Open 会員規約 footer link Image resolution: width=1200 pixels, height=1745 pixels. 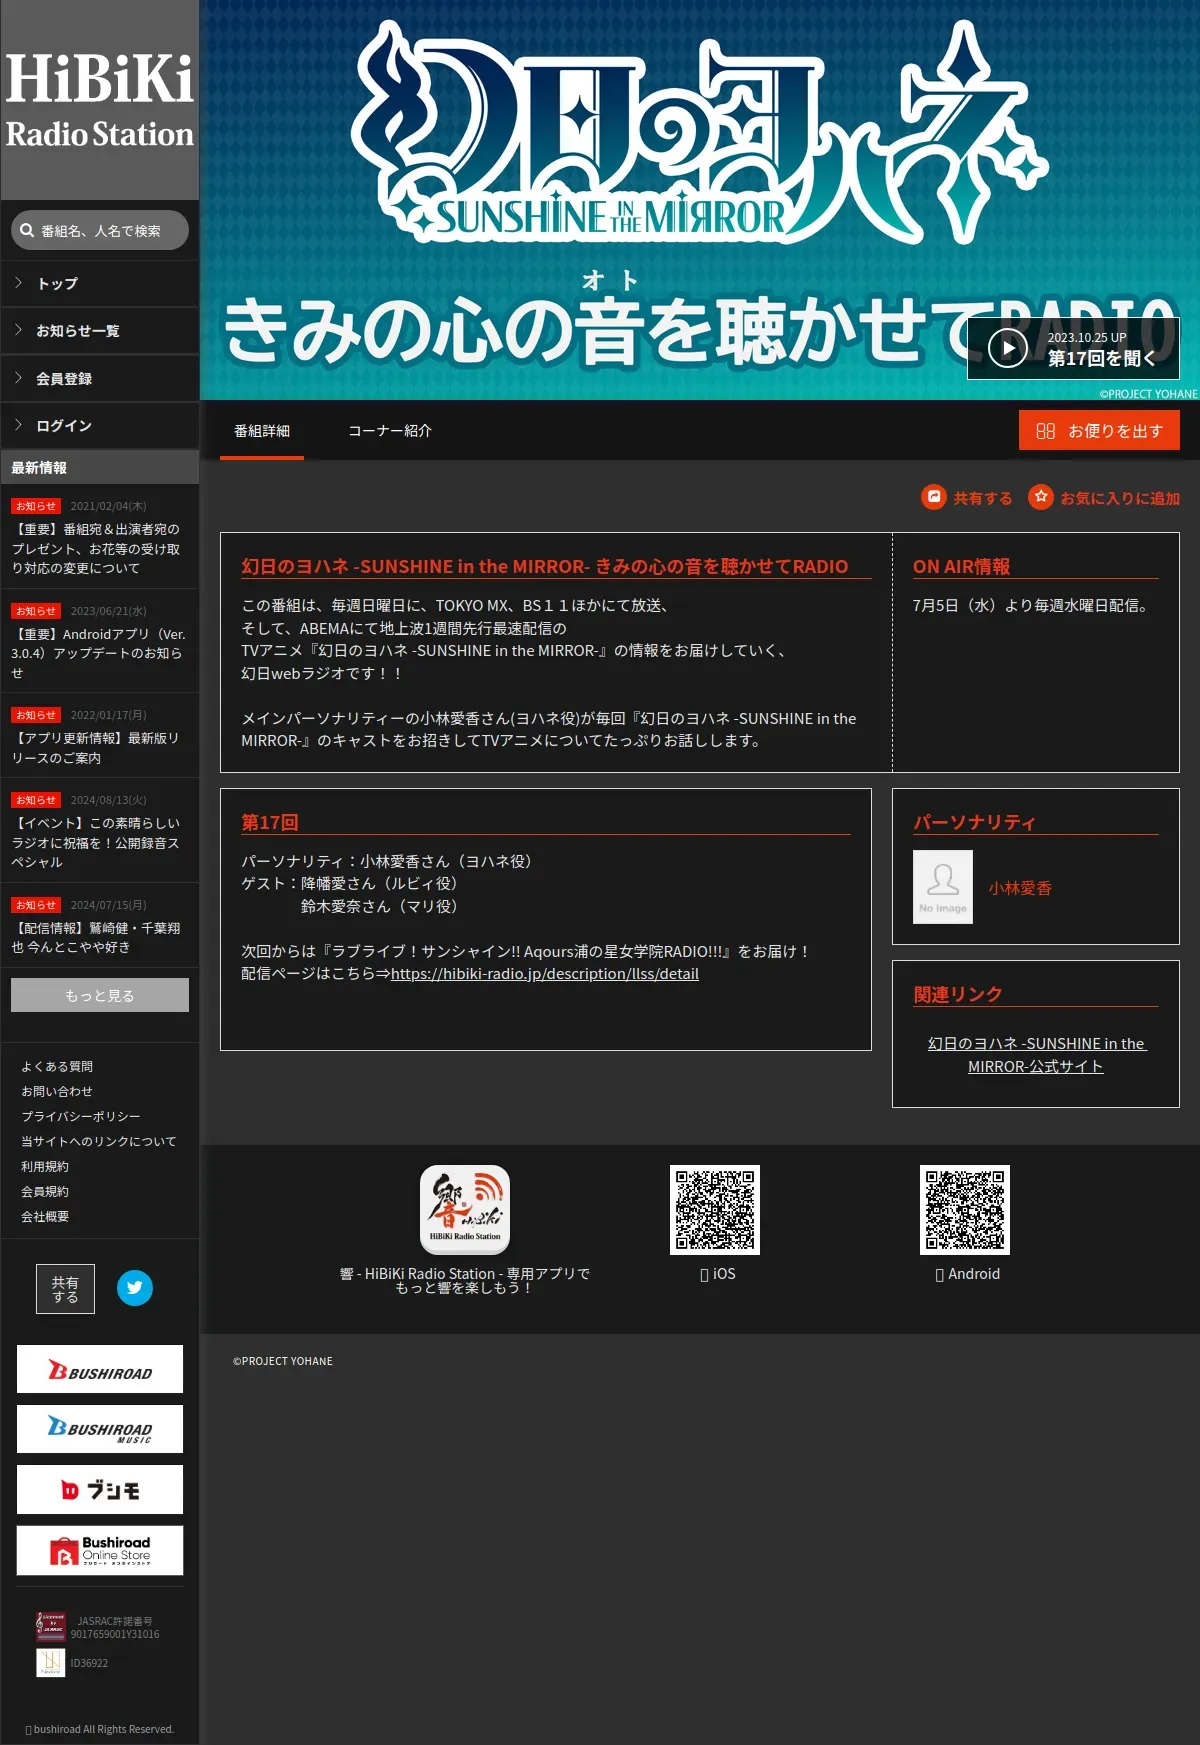point(45,1192)
